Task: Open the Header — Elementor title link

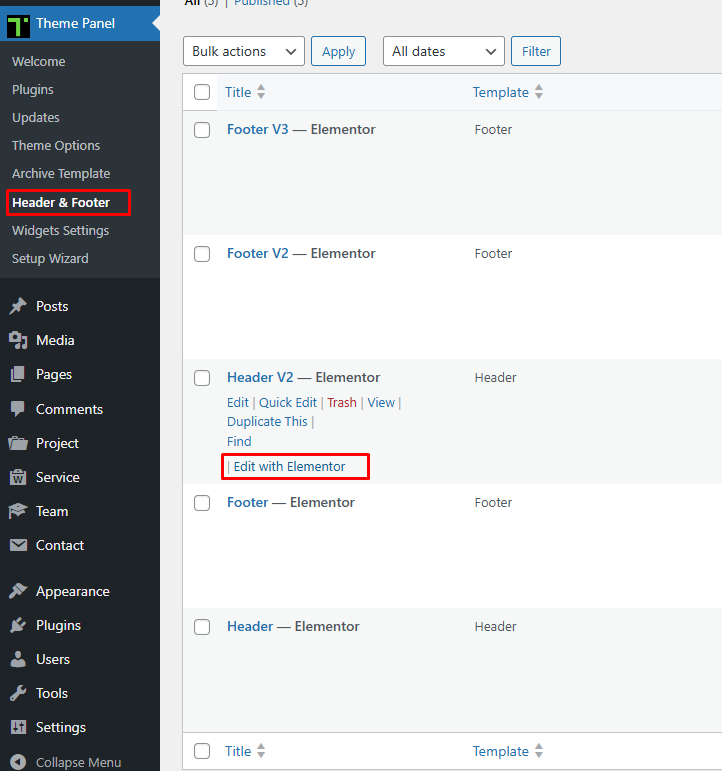Action: point(250,626)
